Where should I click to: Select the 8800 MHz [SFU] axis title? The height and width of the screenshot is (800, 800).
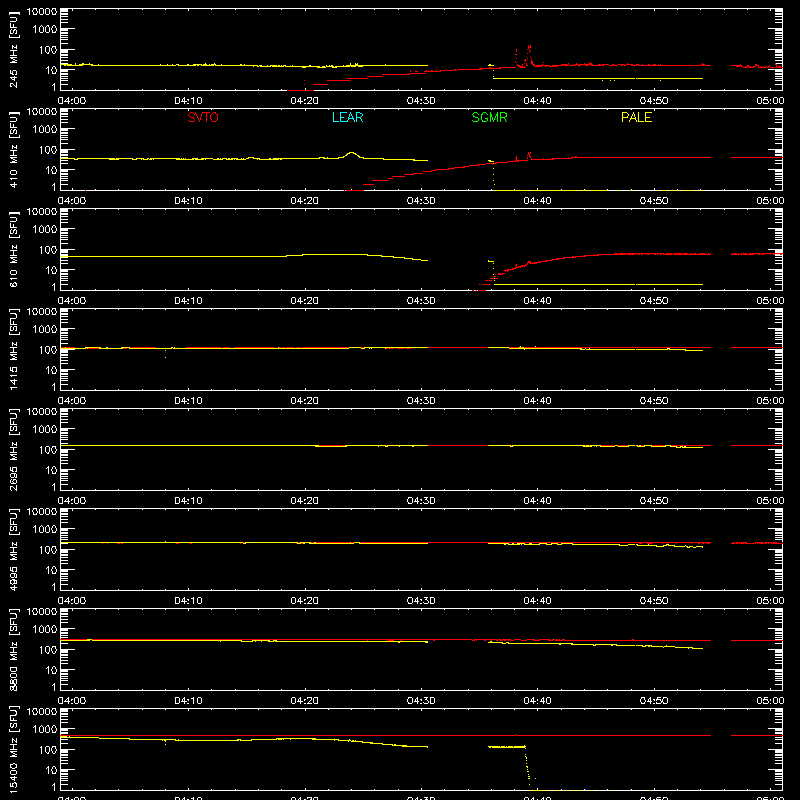13,649
